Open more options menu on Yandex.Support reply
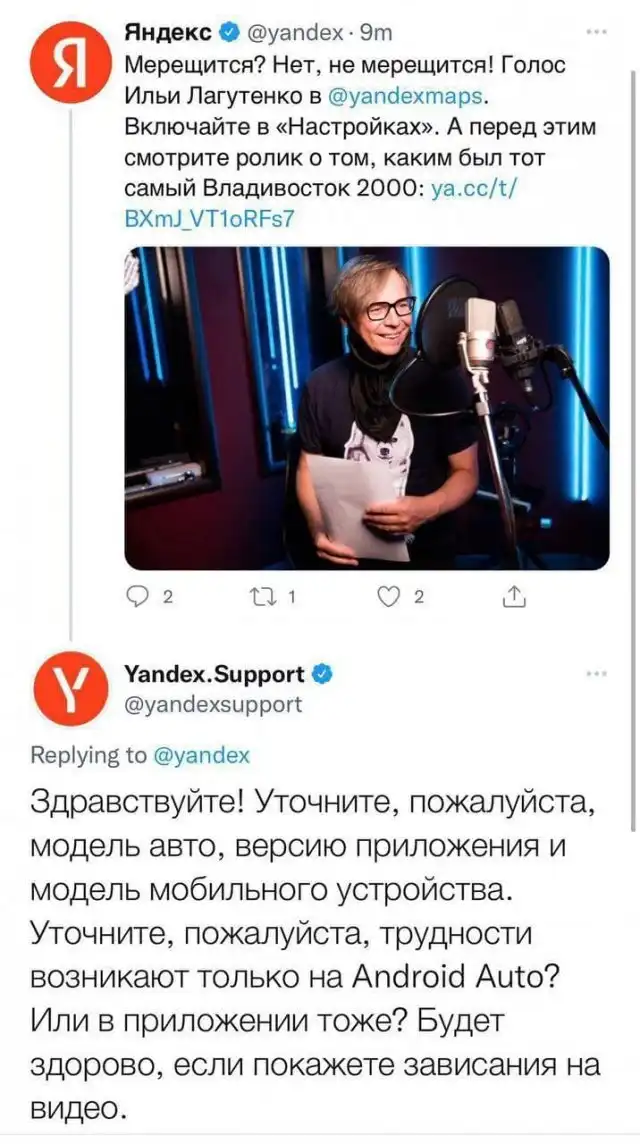 (x=597, y=675)
